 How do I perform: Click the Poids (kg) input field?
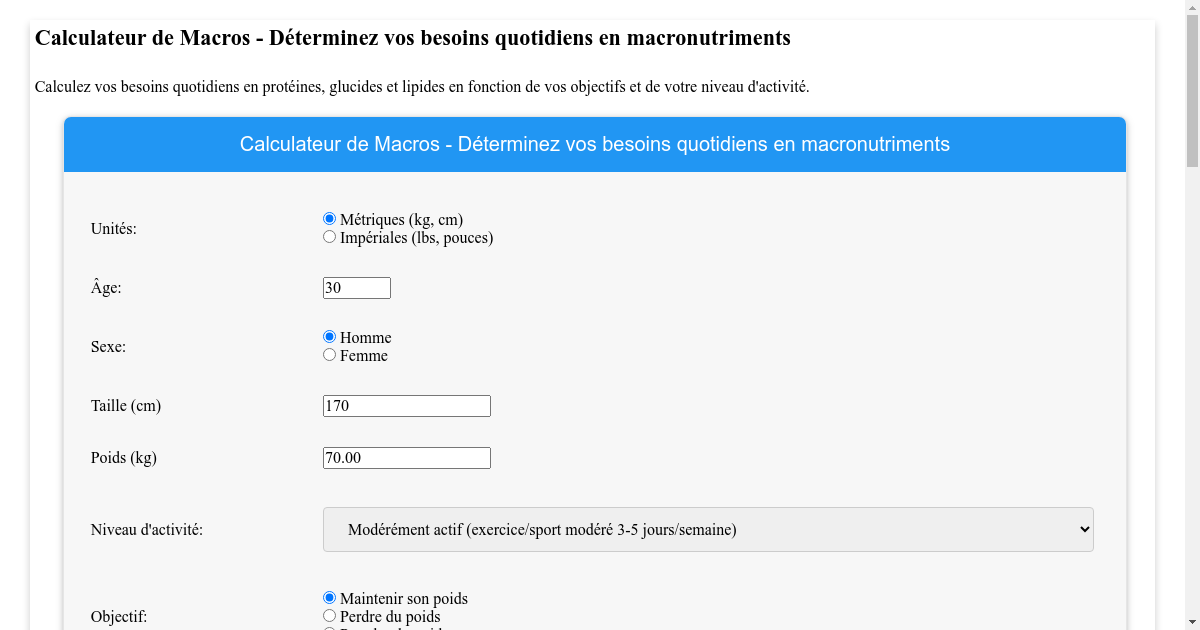click(x=406, y=457)
